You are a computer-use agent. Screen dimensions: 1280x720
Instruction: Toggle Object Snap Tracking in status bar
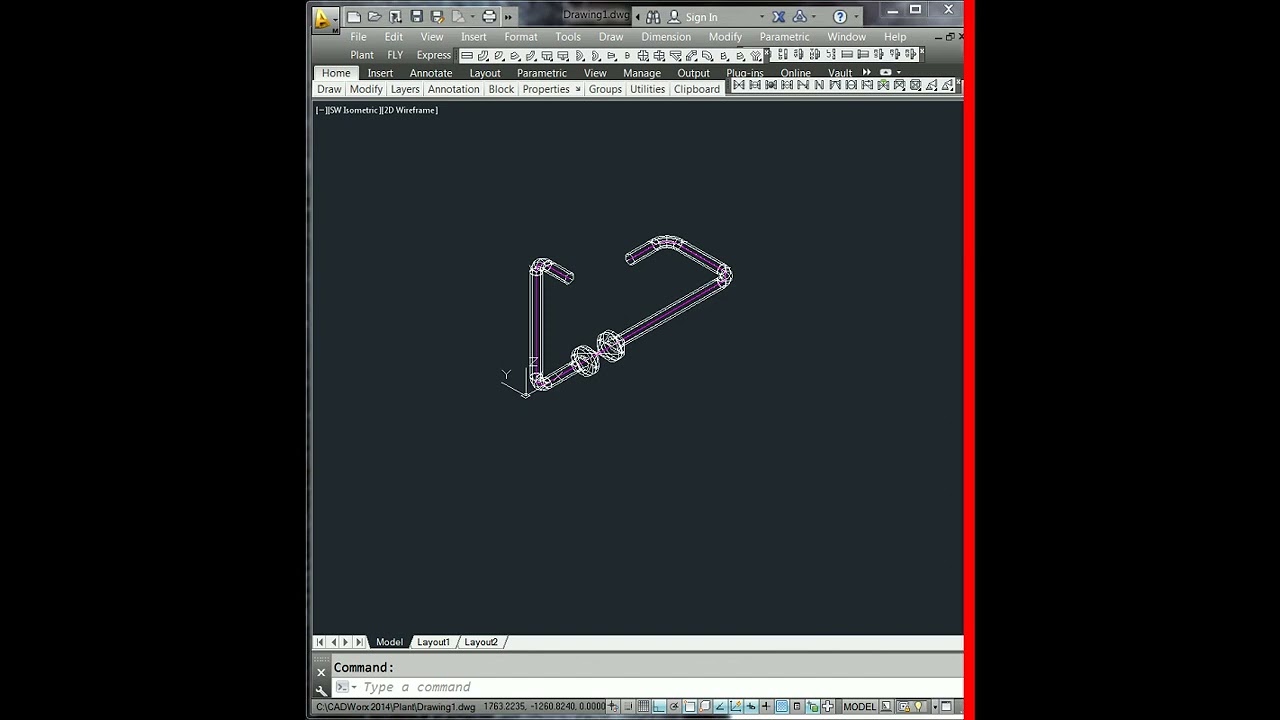click(x=720, y=706)
